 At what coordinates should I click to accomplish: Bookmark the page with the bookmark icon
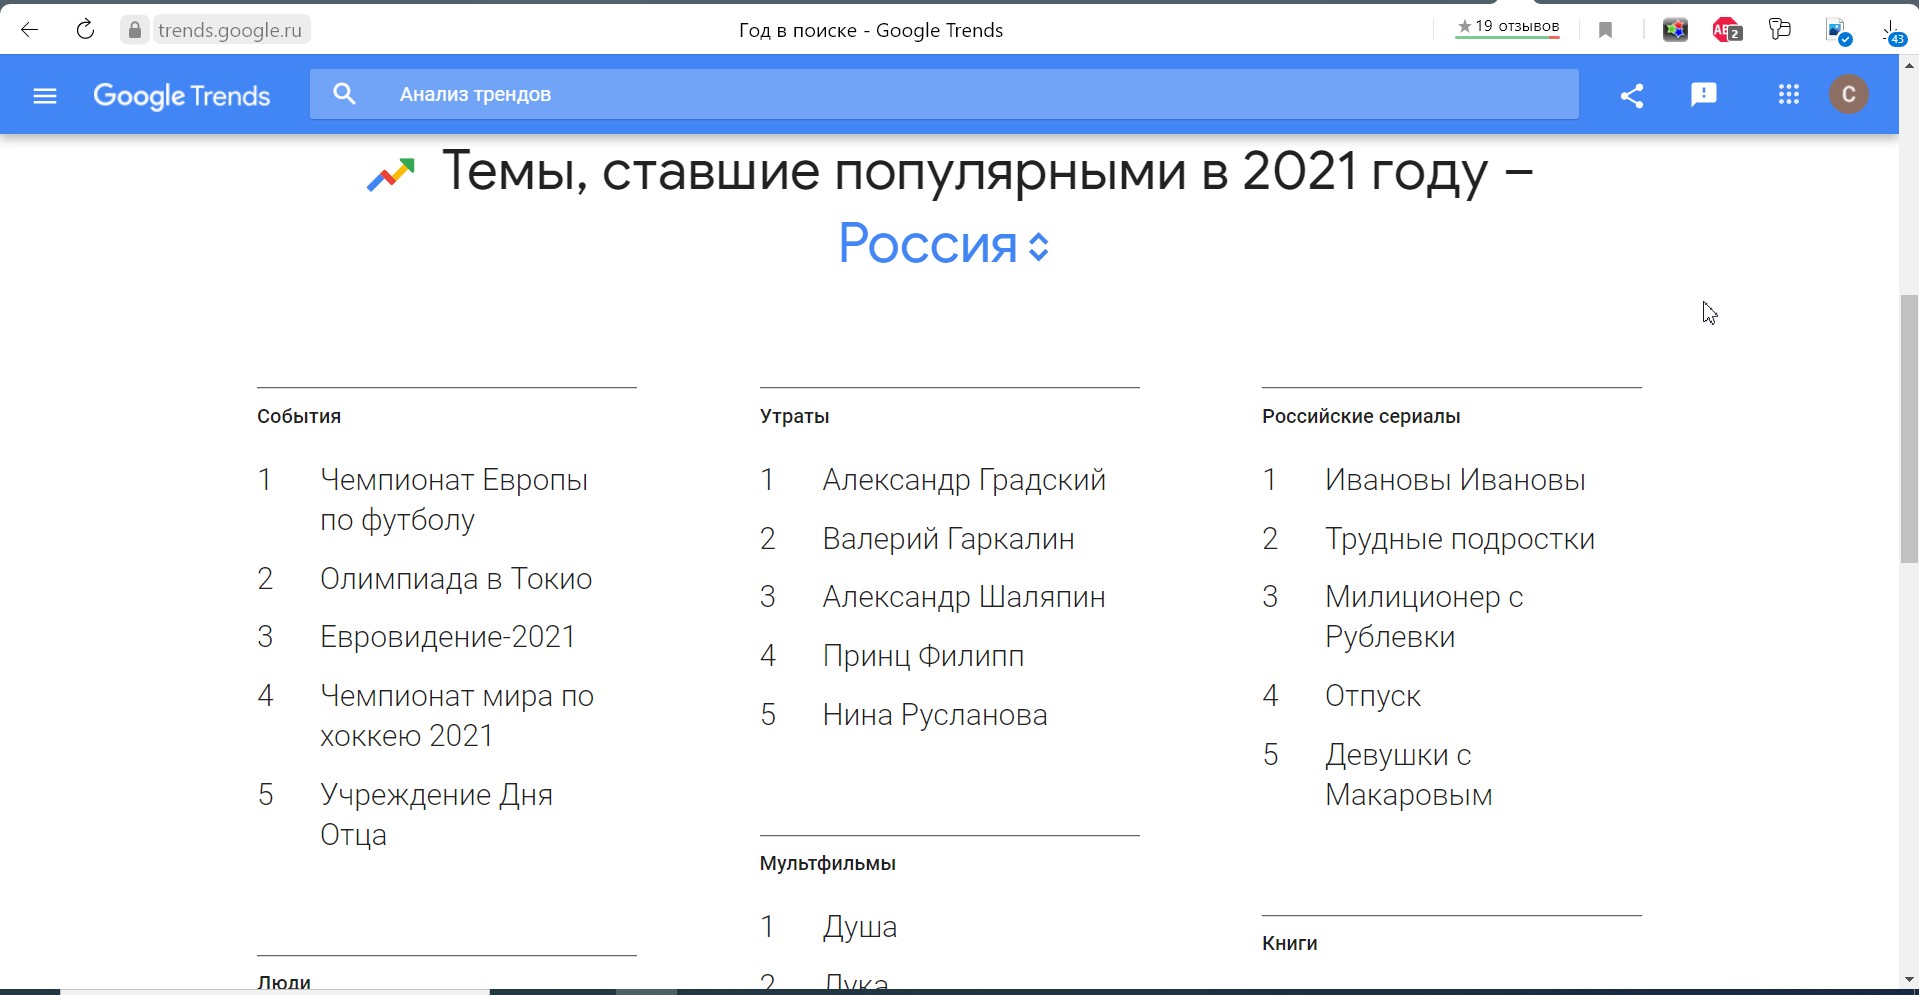pyautogui.click(x=1605, y=30)
